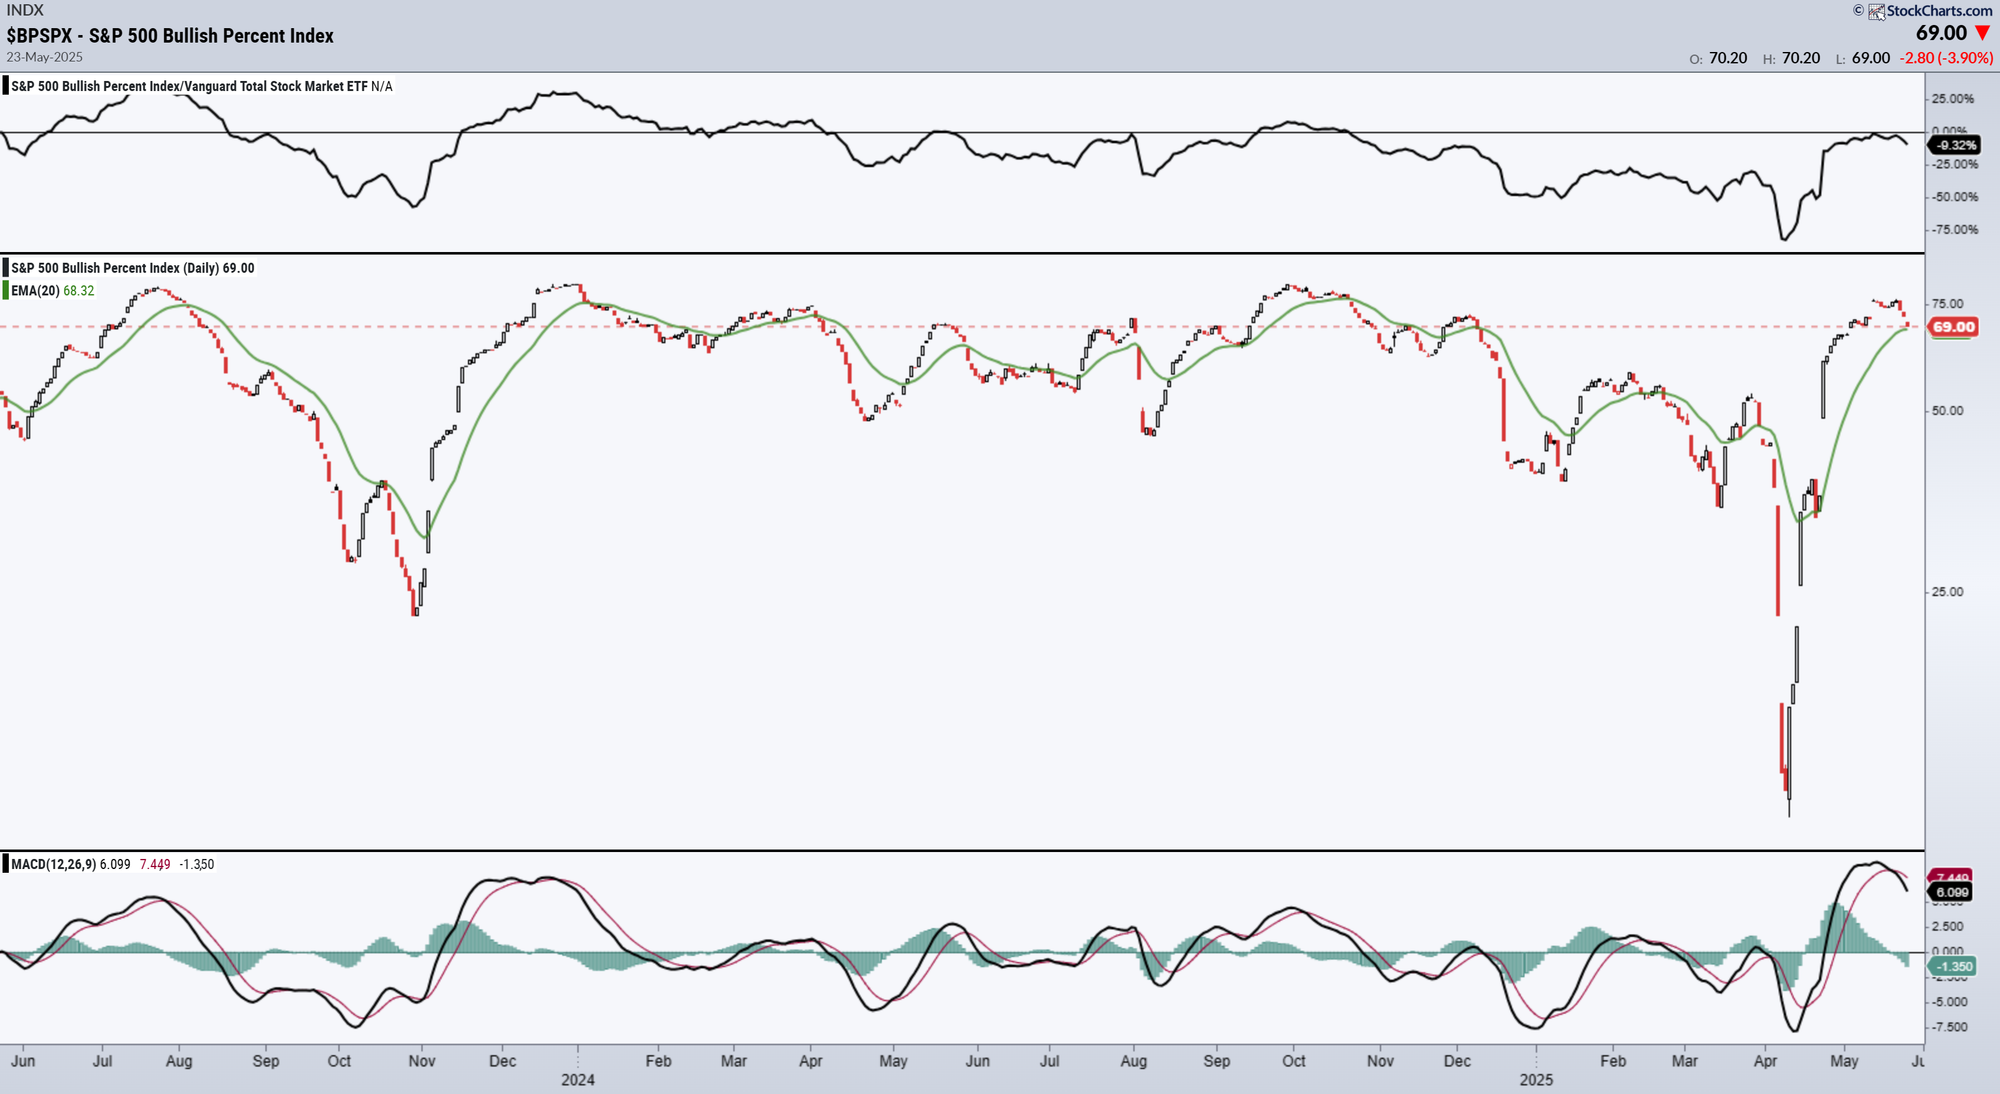The height and width of the screenshot is (1094, 2000).
Task: Click the 2025 year label on time axis
Action: (1536, 1080)
